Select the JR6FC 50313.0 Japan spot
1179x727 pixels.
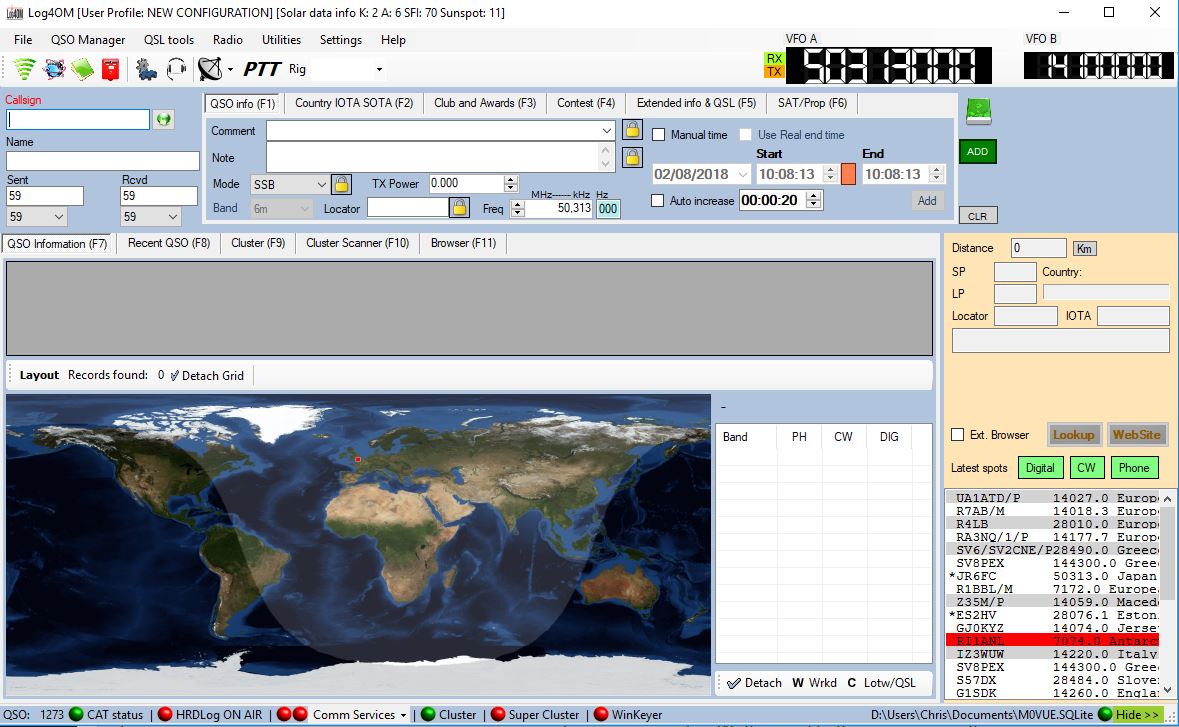pyautogui.click(x=1052, y=576)
